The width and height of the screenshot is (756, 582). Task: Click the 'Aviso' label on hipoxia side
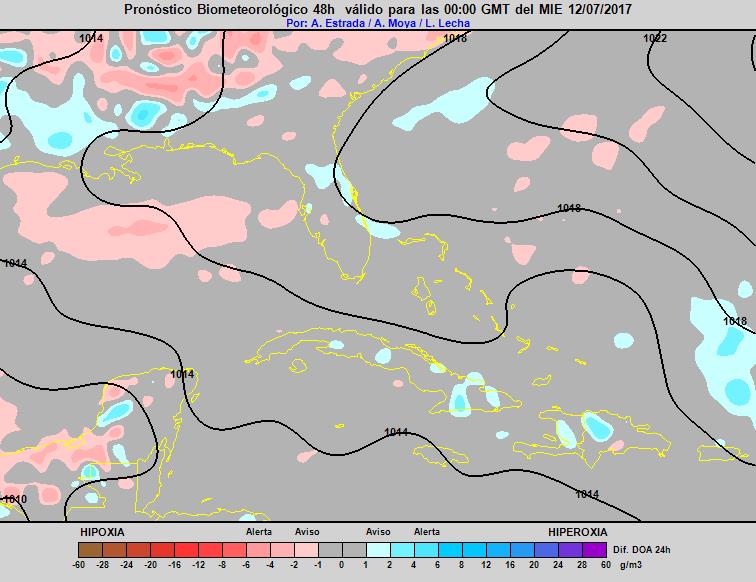coord(307,532)
